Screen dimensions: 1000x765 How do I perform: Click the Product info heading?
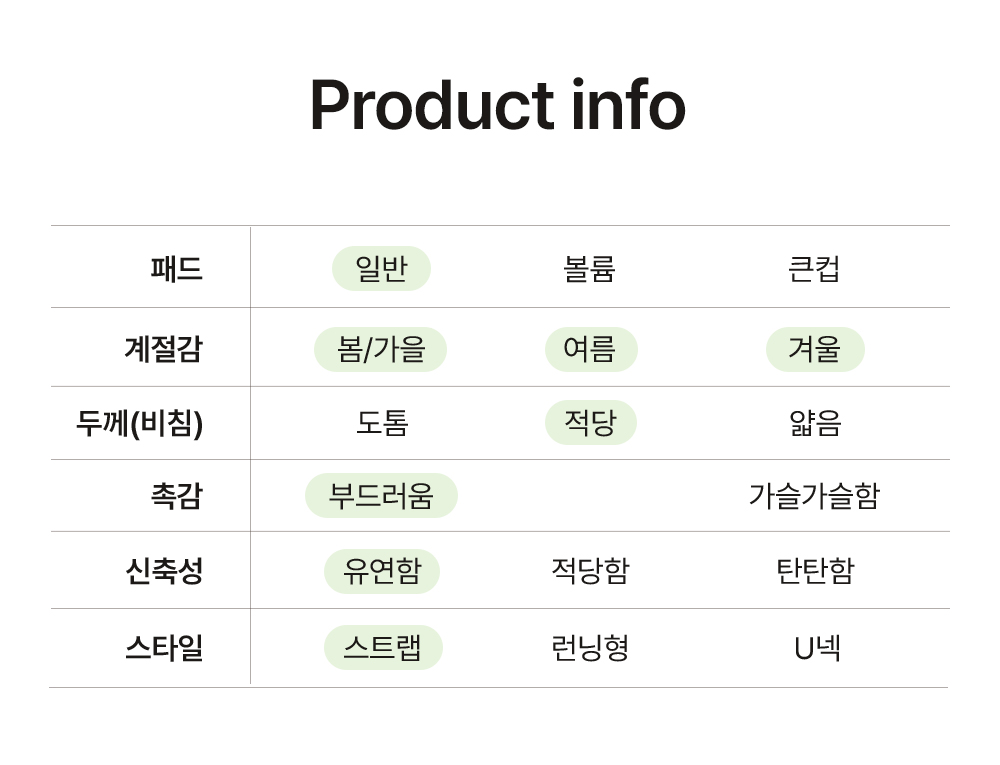pyautogui.click(x=498, y=105)
